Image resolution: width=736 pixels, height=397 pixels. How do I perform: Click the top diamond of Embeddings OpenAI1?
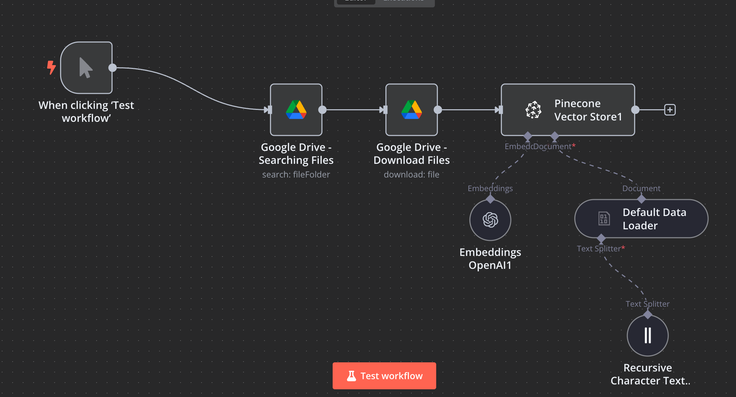point(490,199)
